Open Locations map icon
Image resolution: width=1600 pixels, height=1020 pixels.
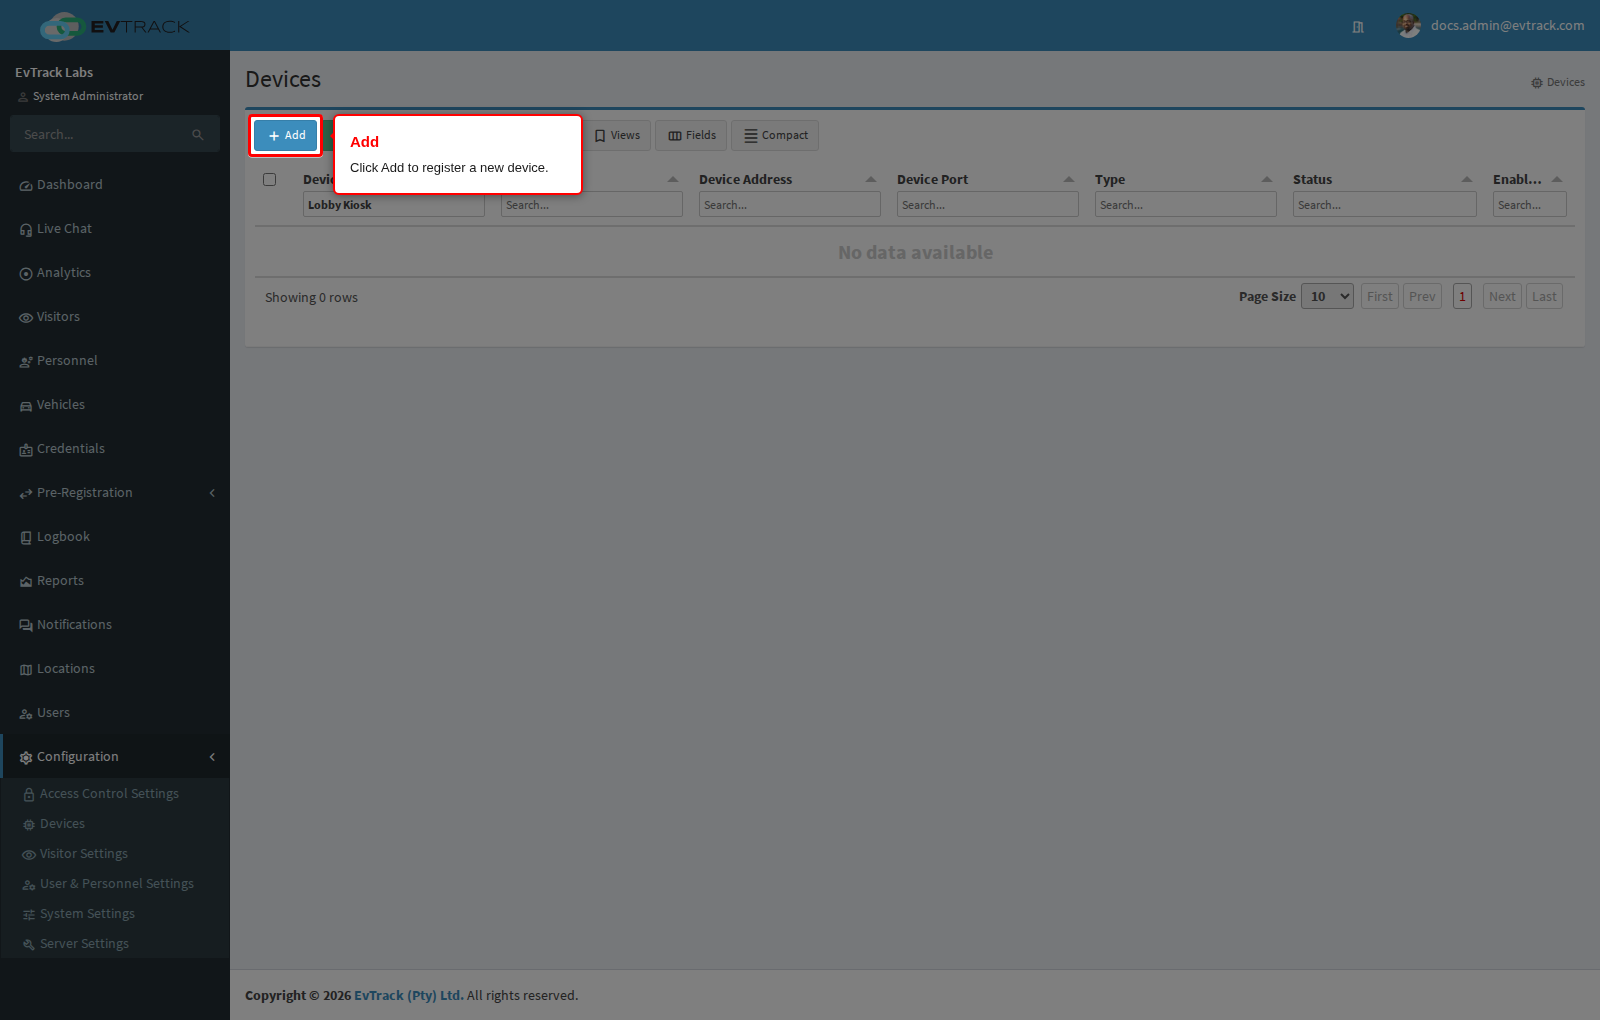pos(26,670)
